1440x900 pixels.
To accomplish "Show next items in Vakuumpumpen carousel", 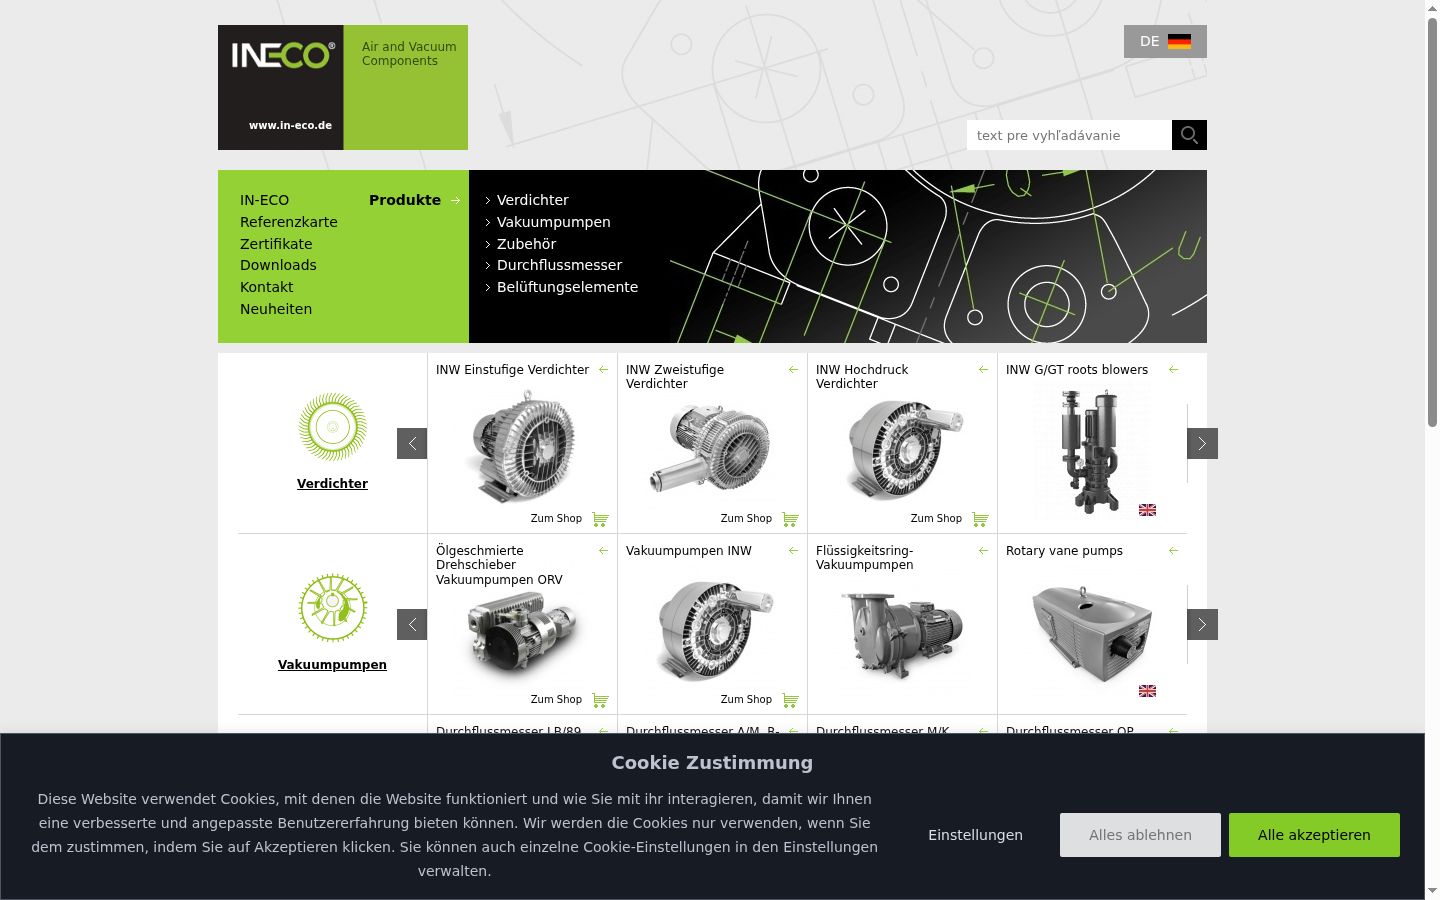I will coord(1202,625).
